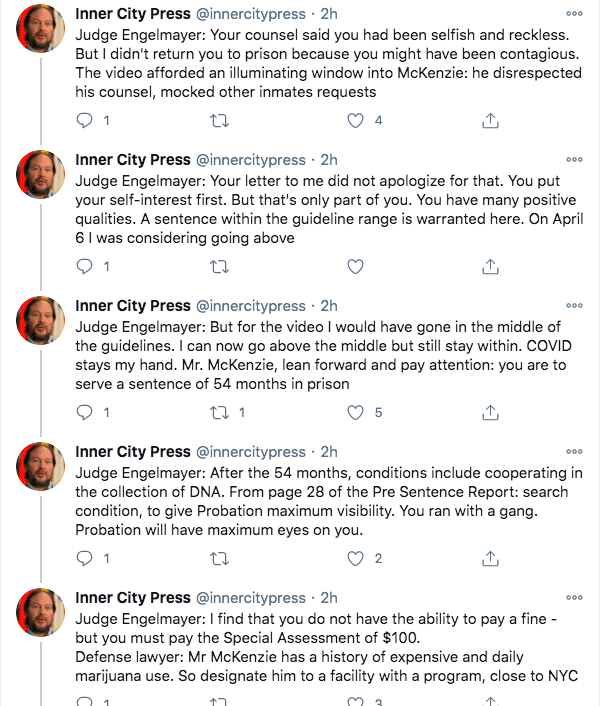Reply to the 'selfish and reckless' tweet
Viewport: 600px width, 706px height.
pyautogui.click(x=84, y=121)
